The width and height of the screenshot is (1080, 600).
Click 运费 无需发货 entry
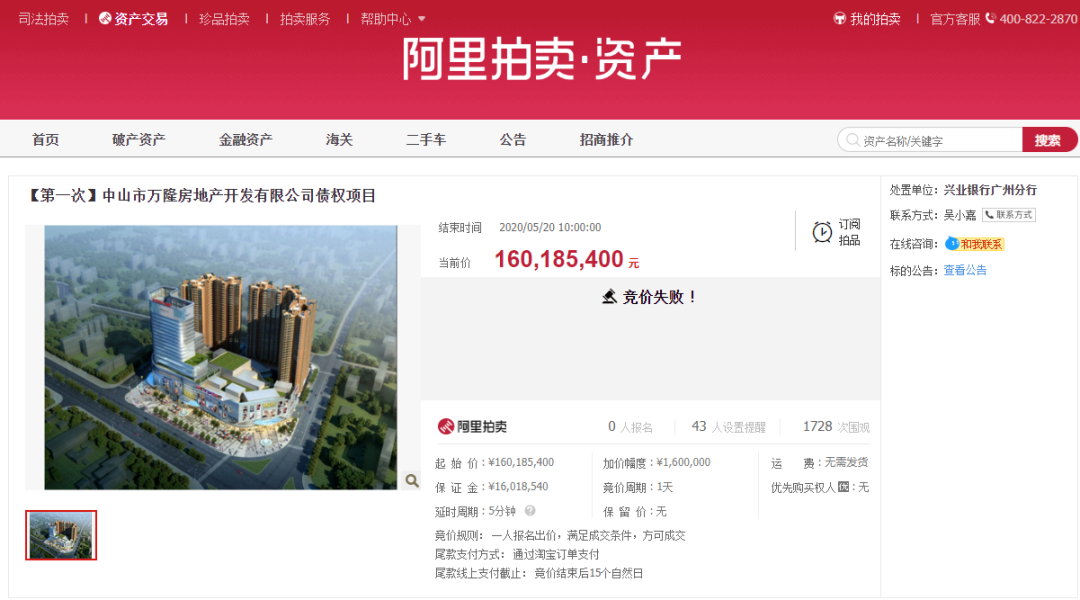click(819, 462)
